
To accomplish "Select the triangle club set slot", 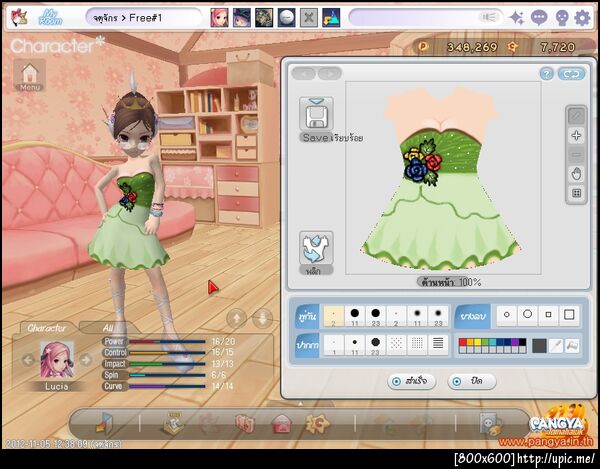I will (x=331, y=18).
